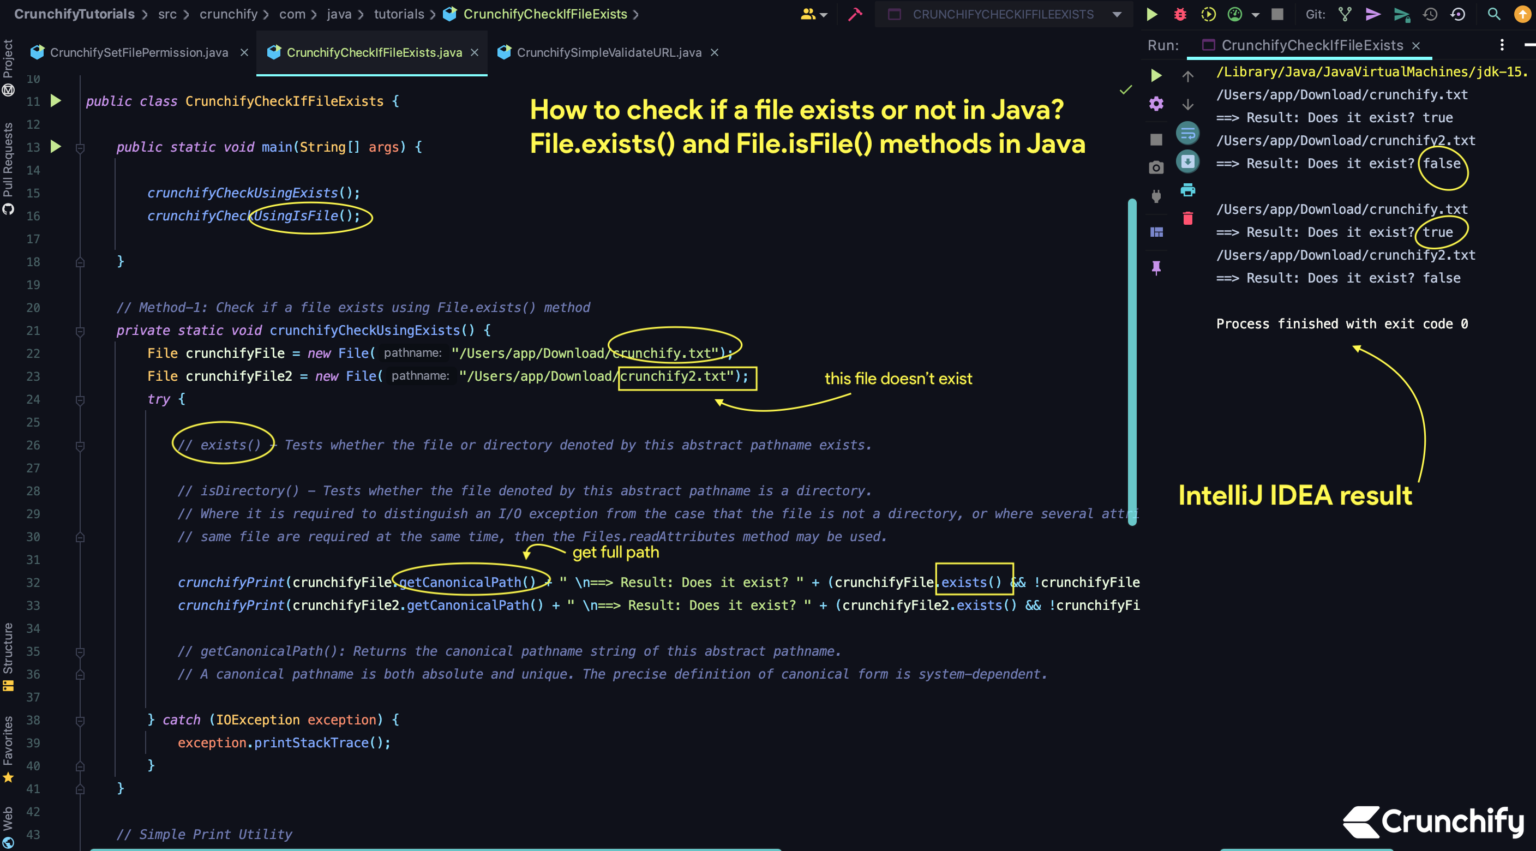Image resolution: width=1536 pixels, height=851 pixels.
Task: Start a Debug session with the bug icon
Action: (x=1180, y=14)
